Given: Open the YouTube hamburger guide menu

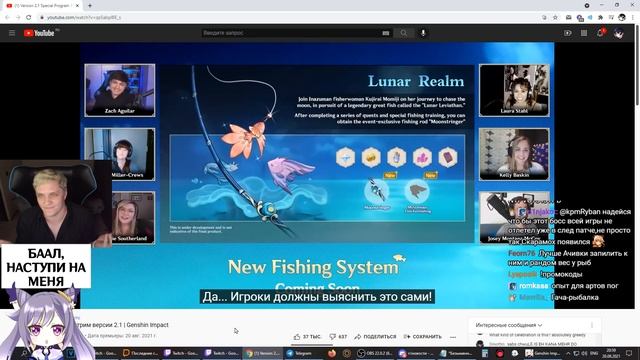Looking at the screenshot, I should pyautogui.click(x=12, y=33).
